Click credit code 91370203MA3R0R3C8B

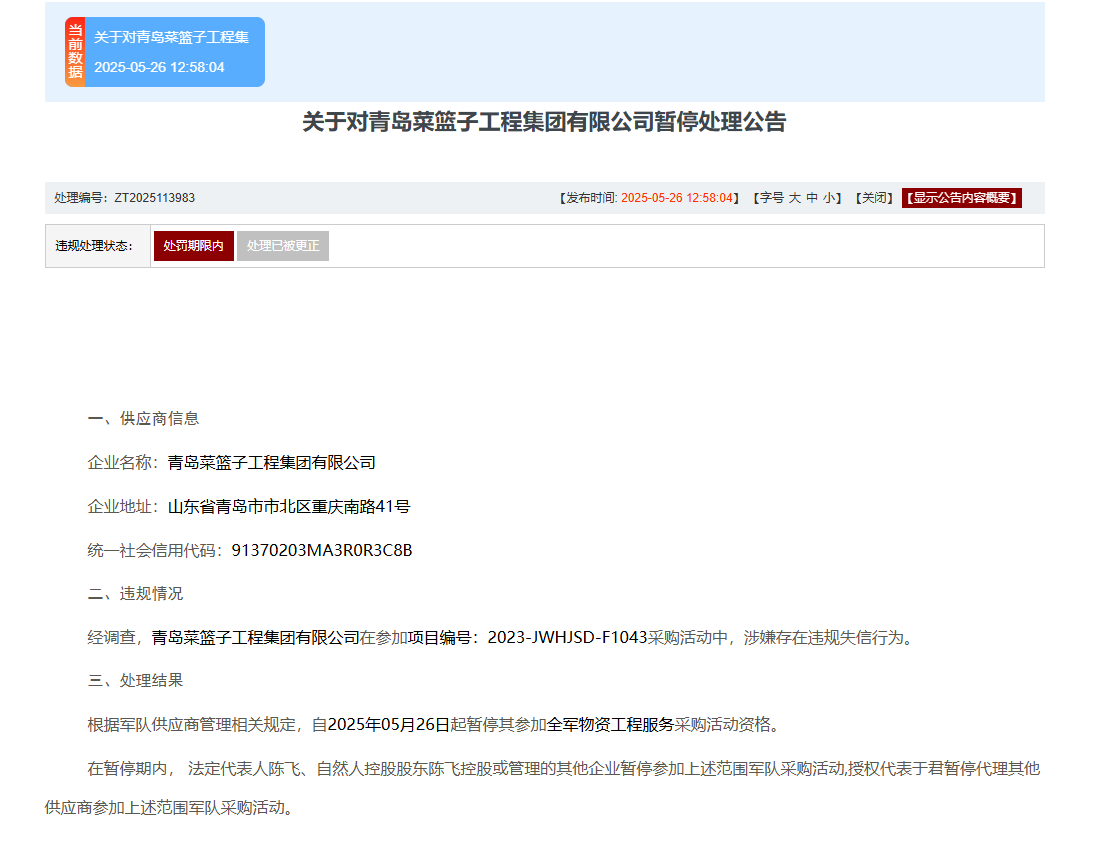click(322, 551)
